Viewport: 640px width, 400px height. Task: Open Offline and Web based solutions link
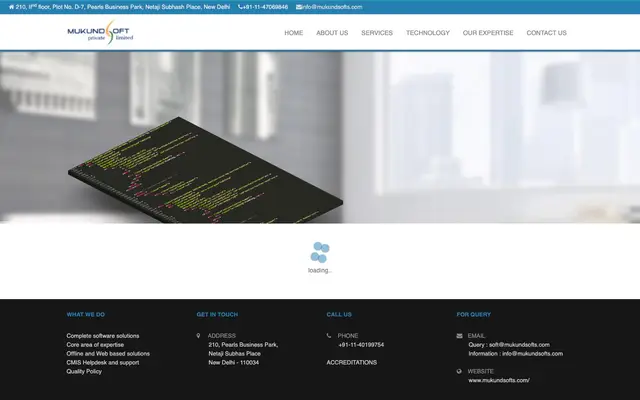click(x=108, y=353)
